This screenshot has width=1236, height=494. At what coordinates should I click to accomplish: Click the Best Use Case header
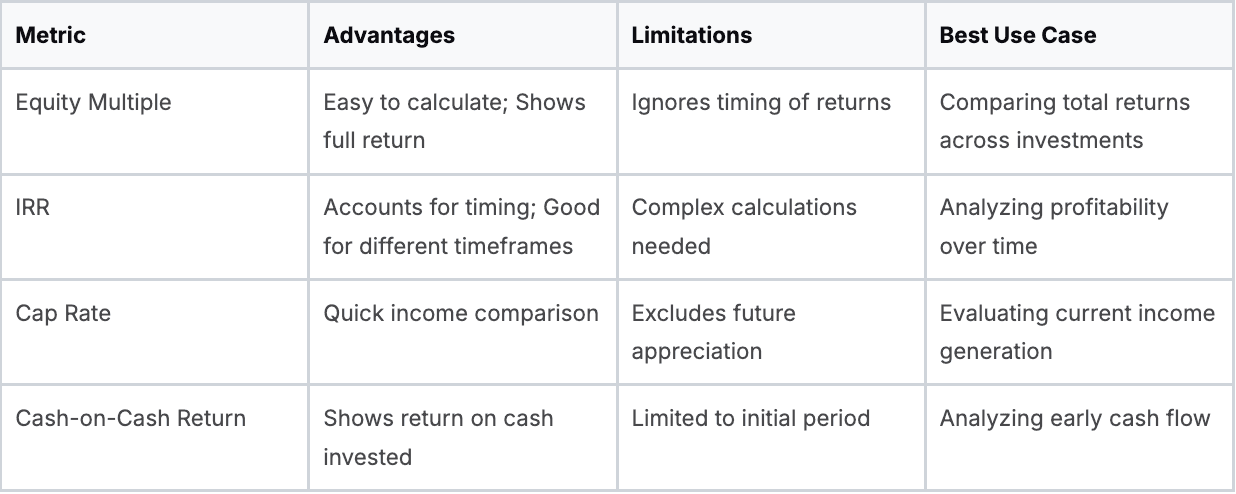pos(1018,35)
